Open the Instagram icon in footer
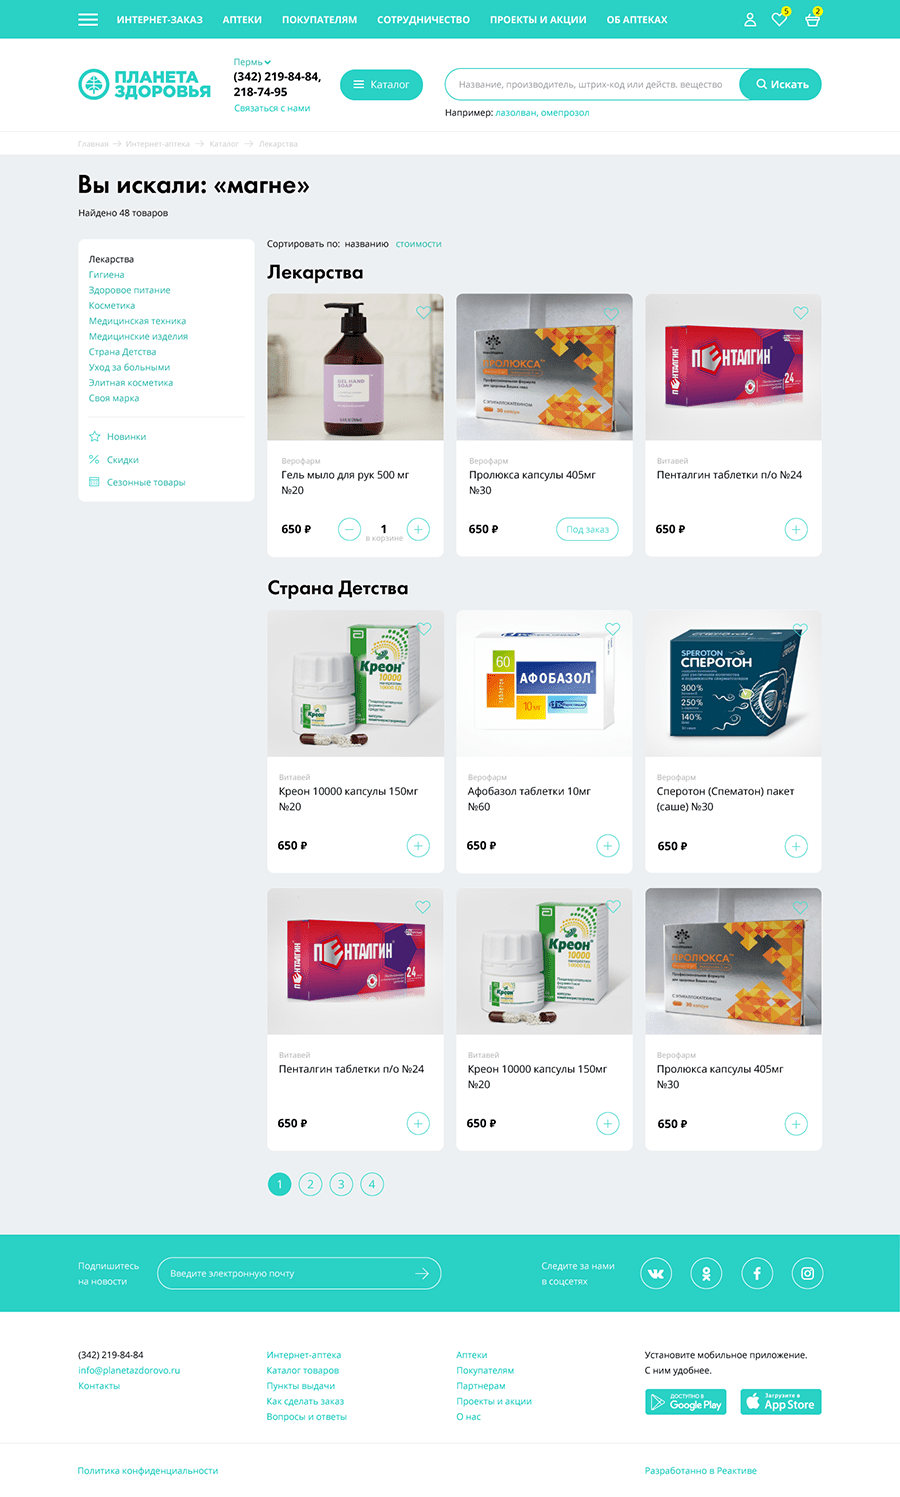The height and width of the screenshot is (1497, 900). coord(807,1273)
